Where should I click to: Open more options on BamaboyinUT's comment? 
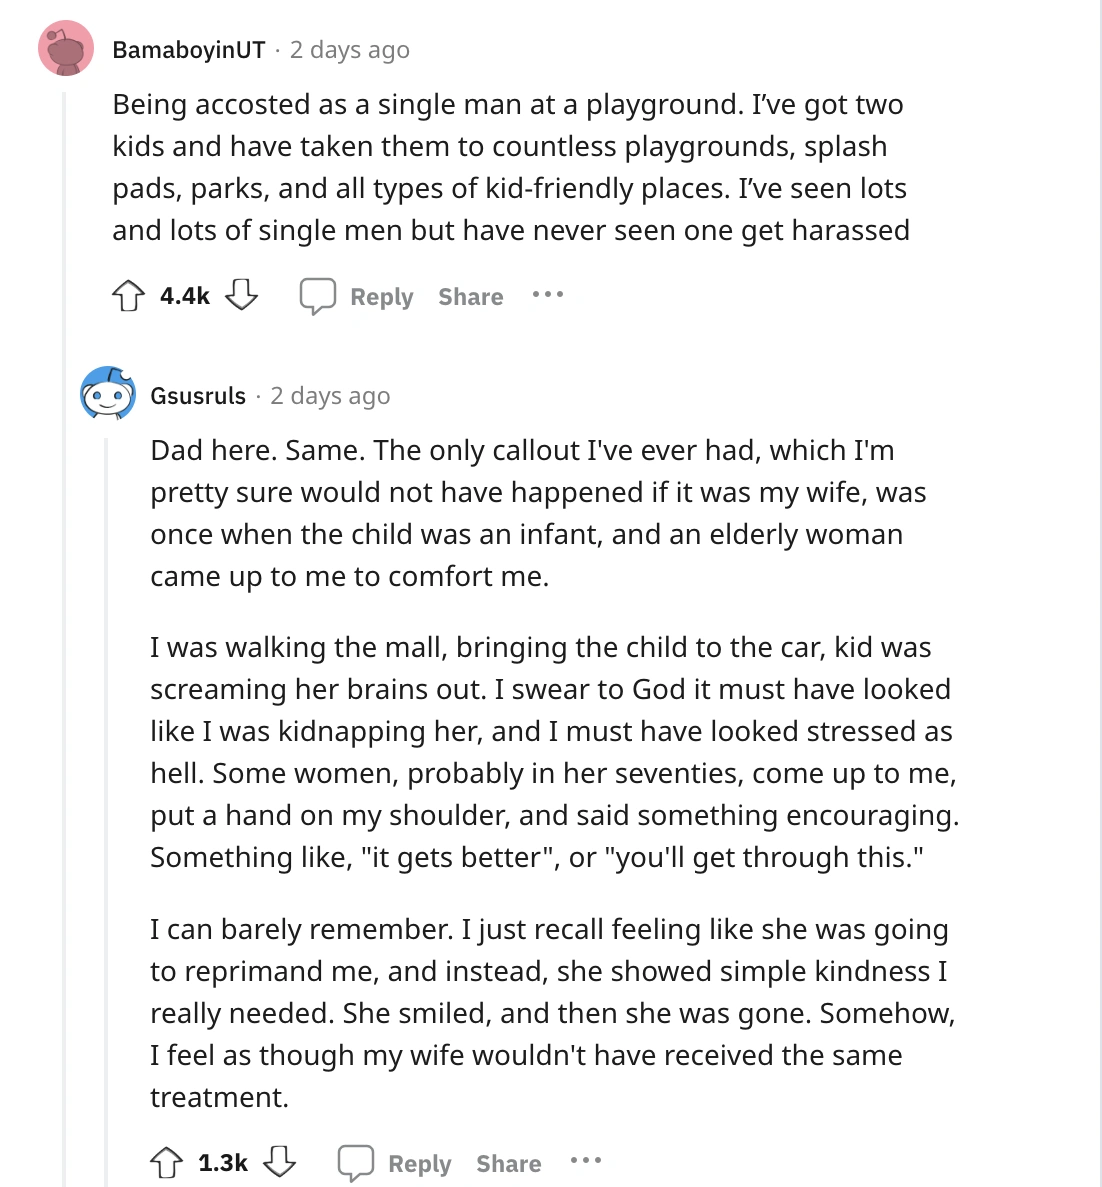click(547, 295)
